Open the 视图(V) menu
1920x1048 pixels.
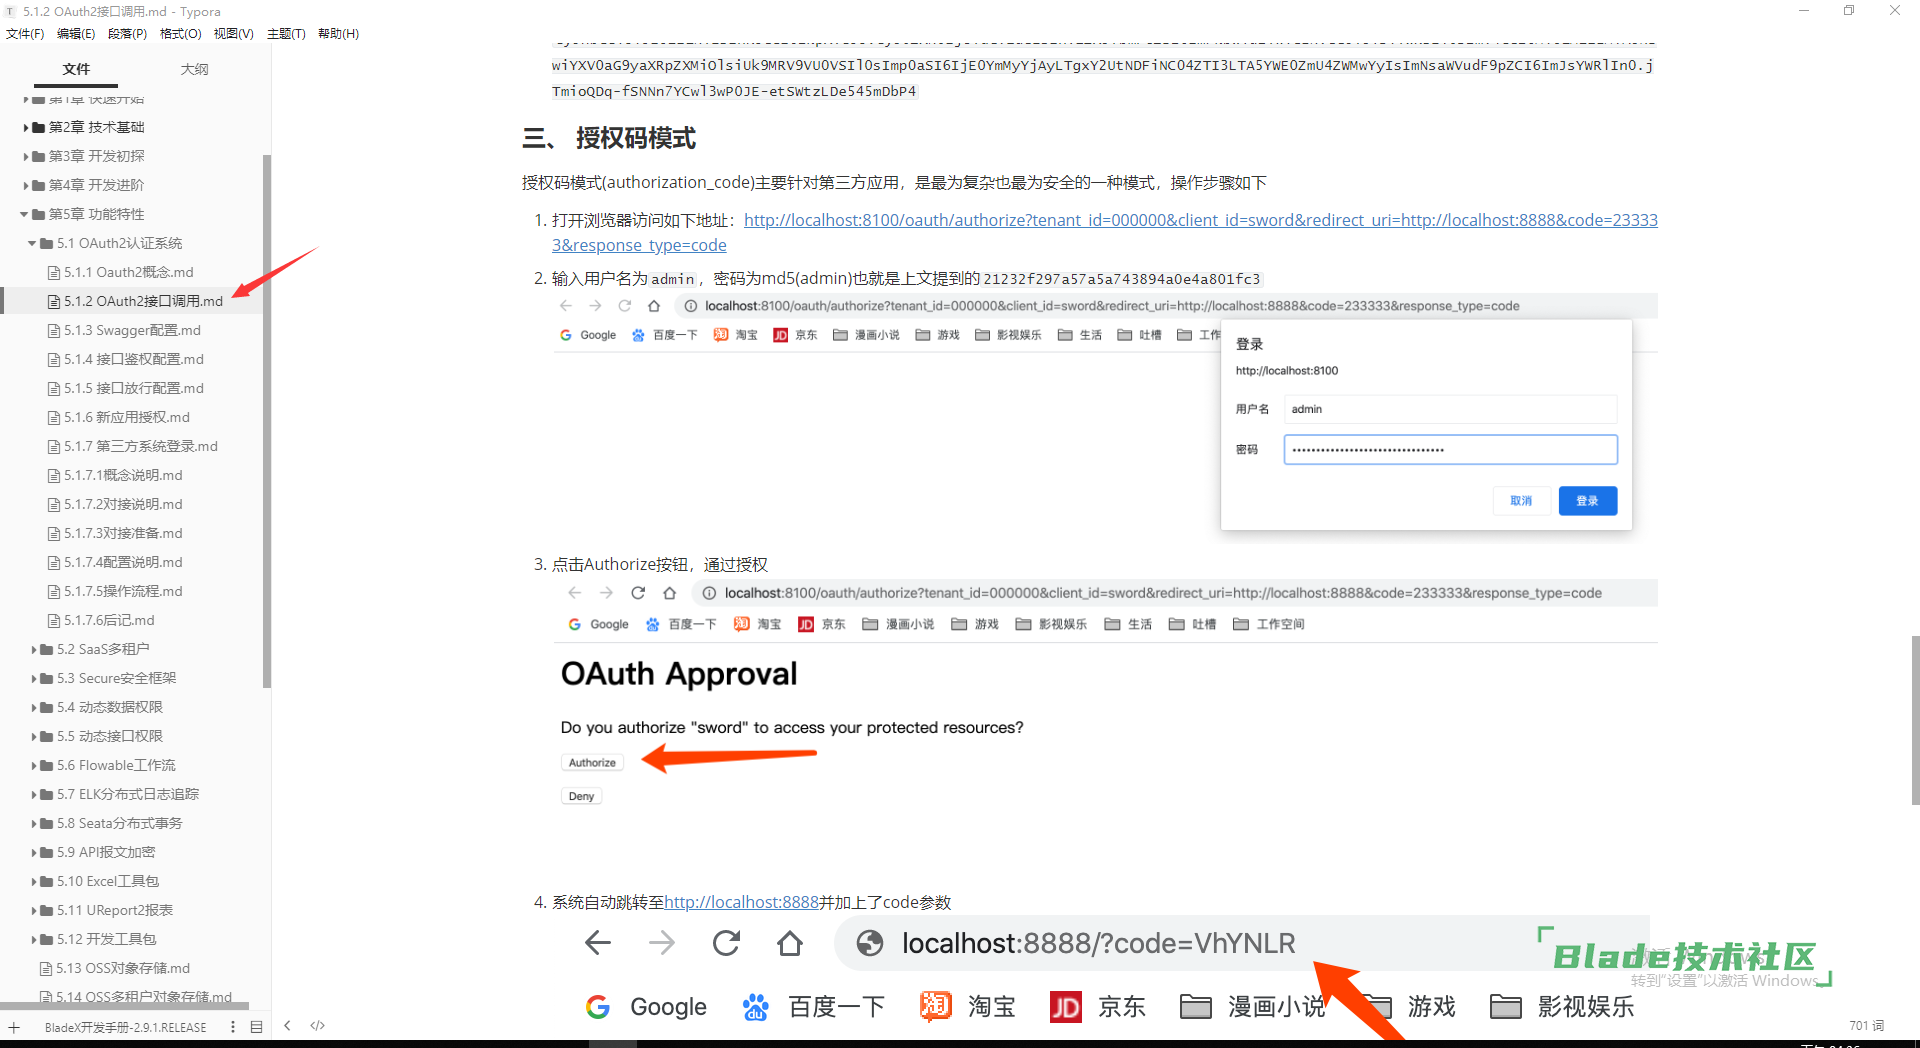[233, 33]
